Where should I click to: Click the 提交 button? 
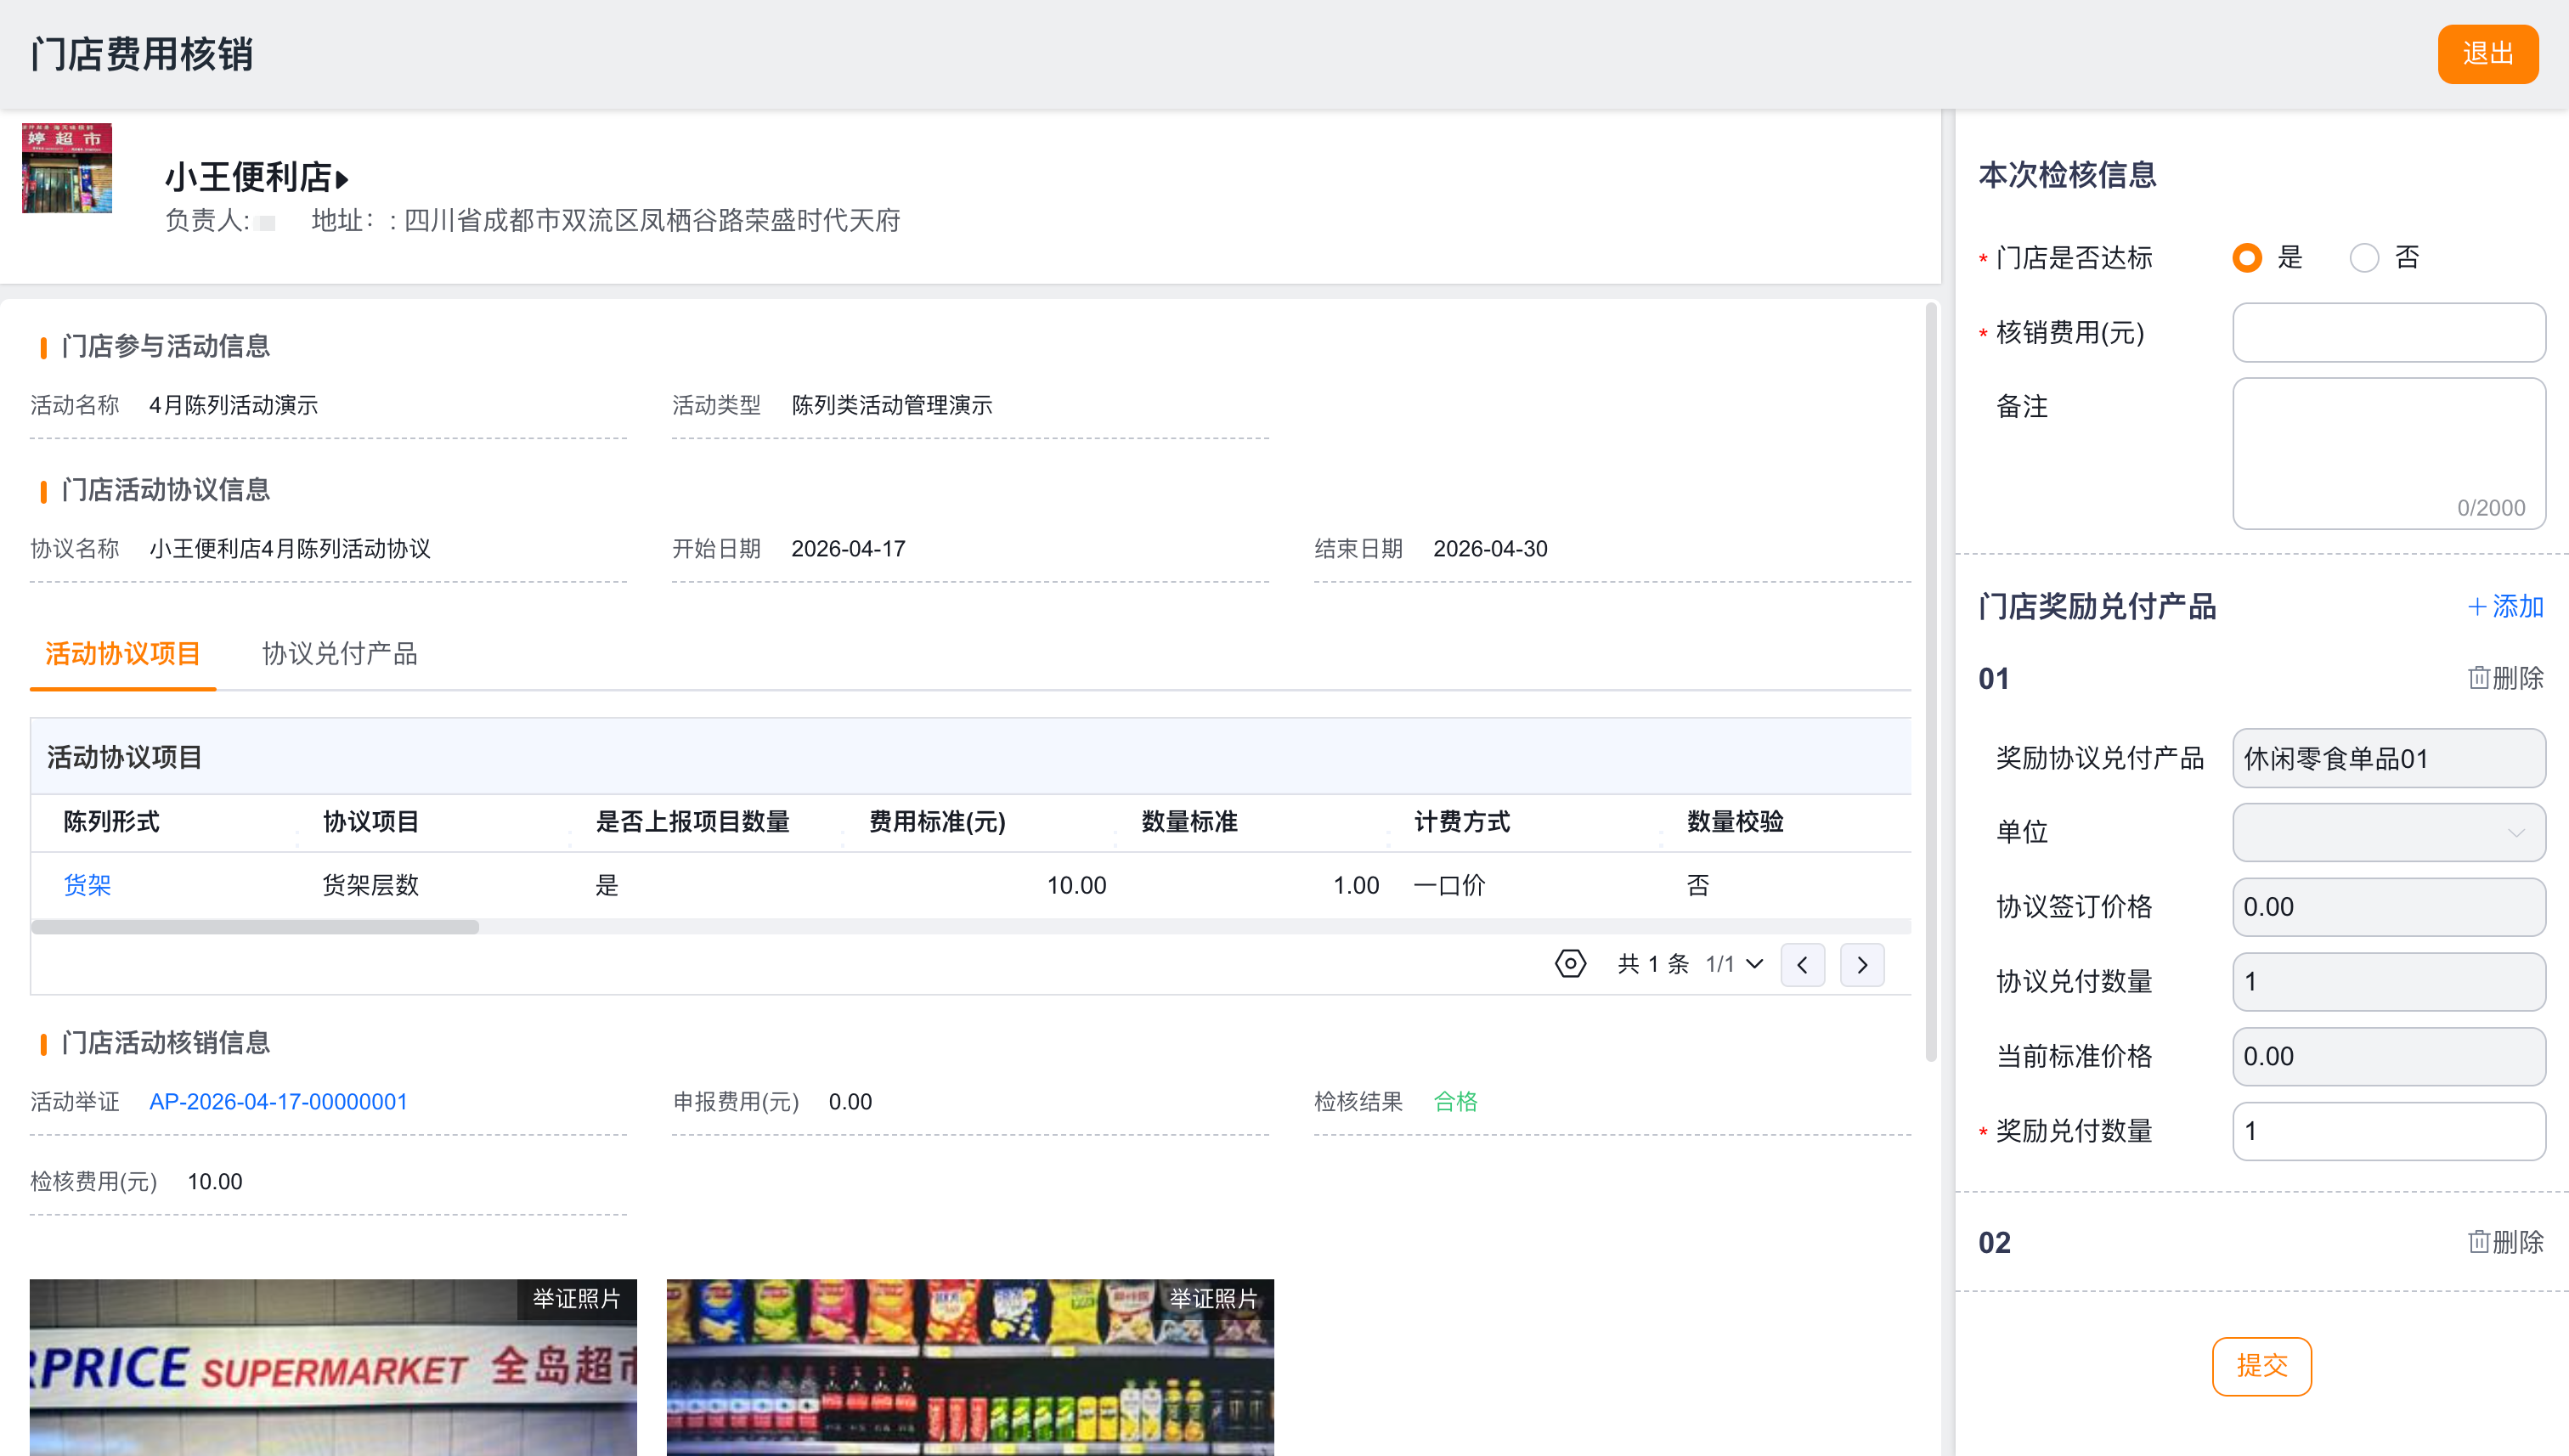pos(2261,1366)
